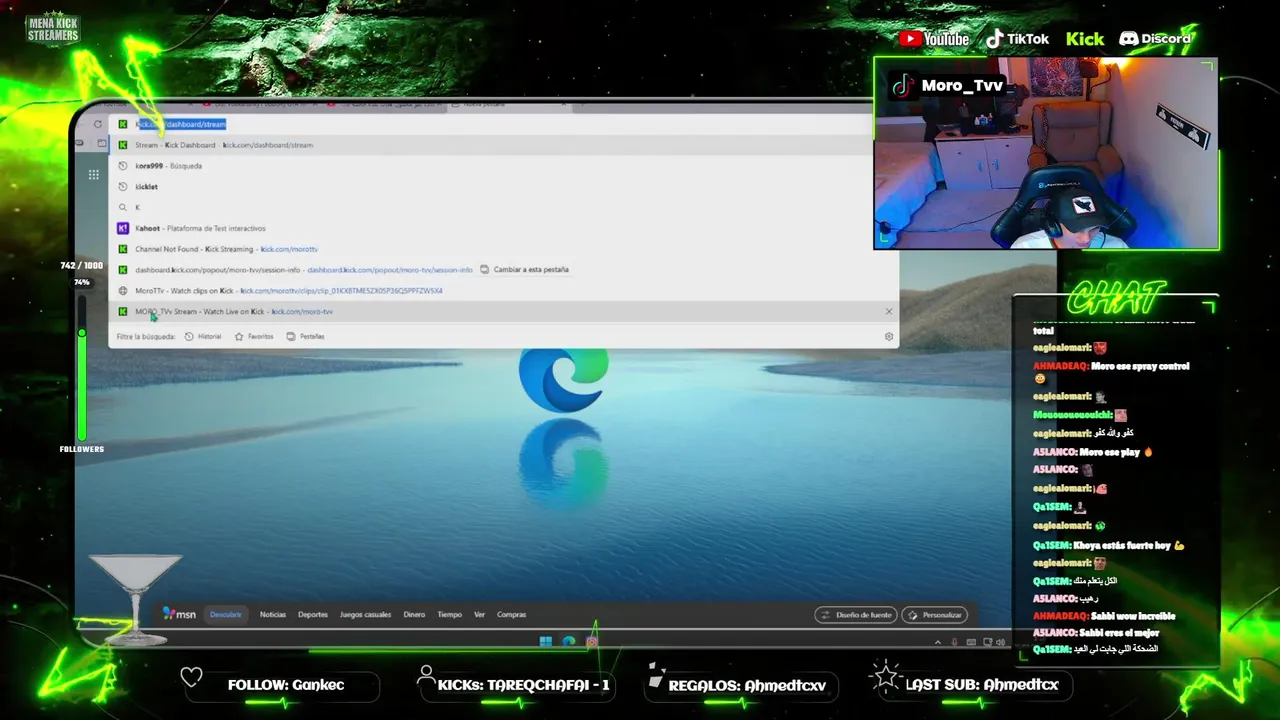Reload the page with the refresh icon

(97, 124)
